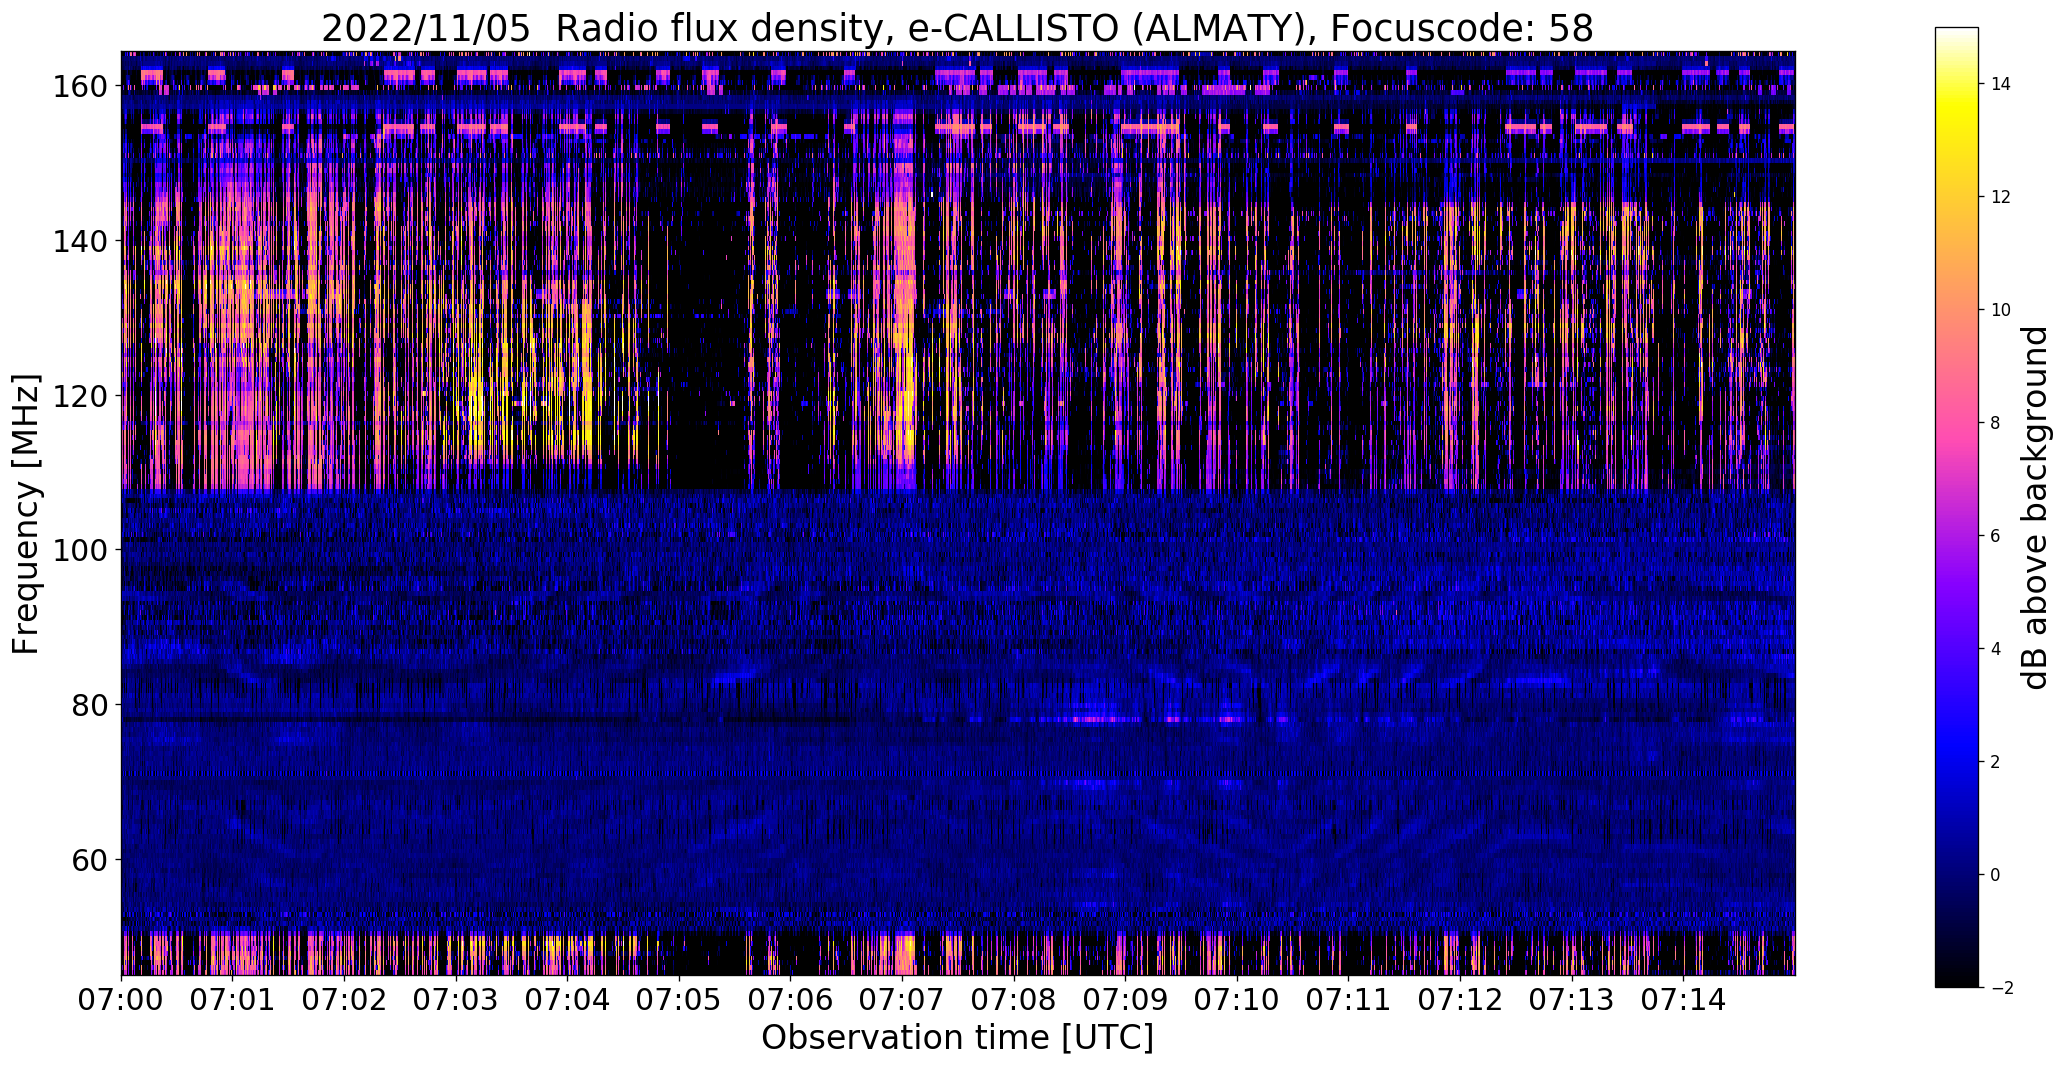Click the 07:04 time tick label

coord(568,1000)
